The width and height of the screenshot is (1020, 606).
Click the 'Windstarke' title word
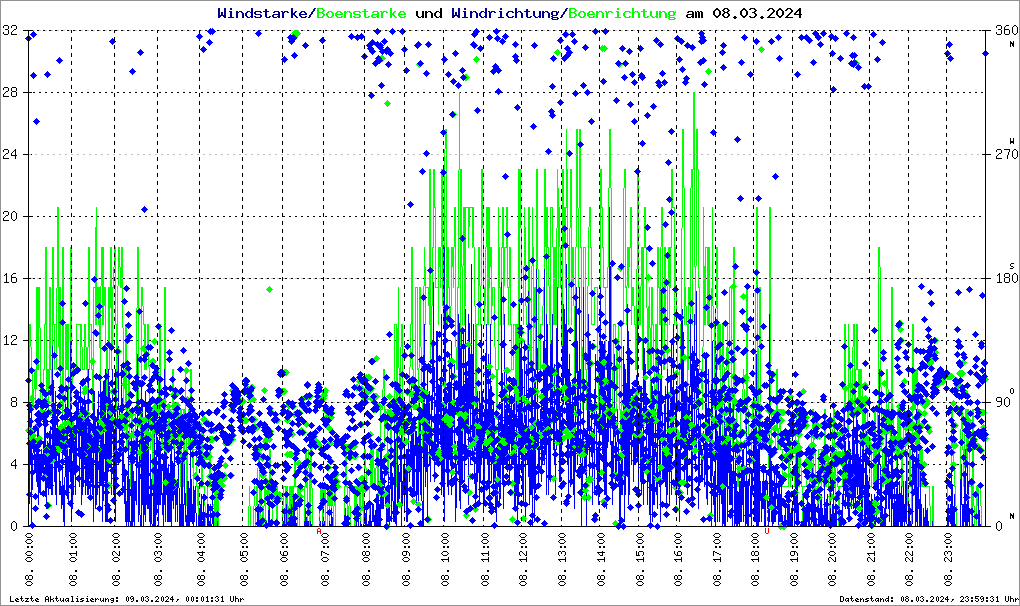tap(264, 13)
